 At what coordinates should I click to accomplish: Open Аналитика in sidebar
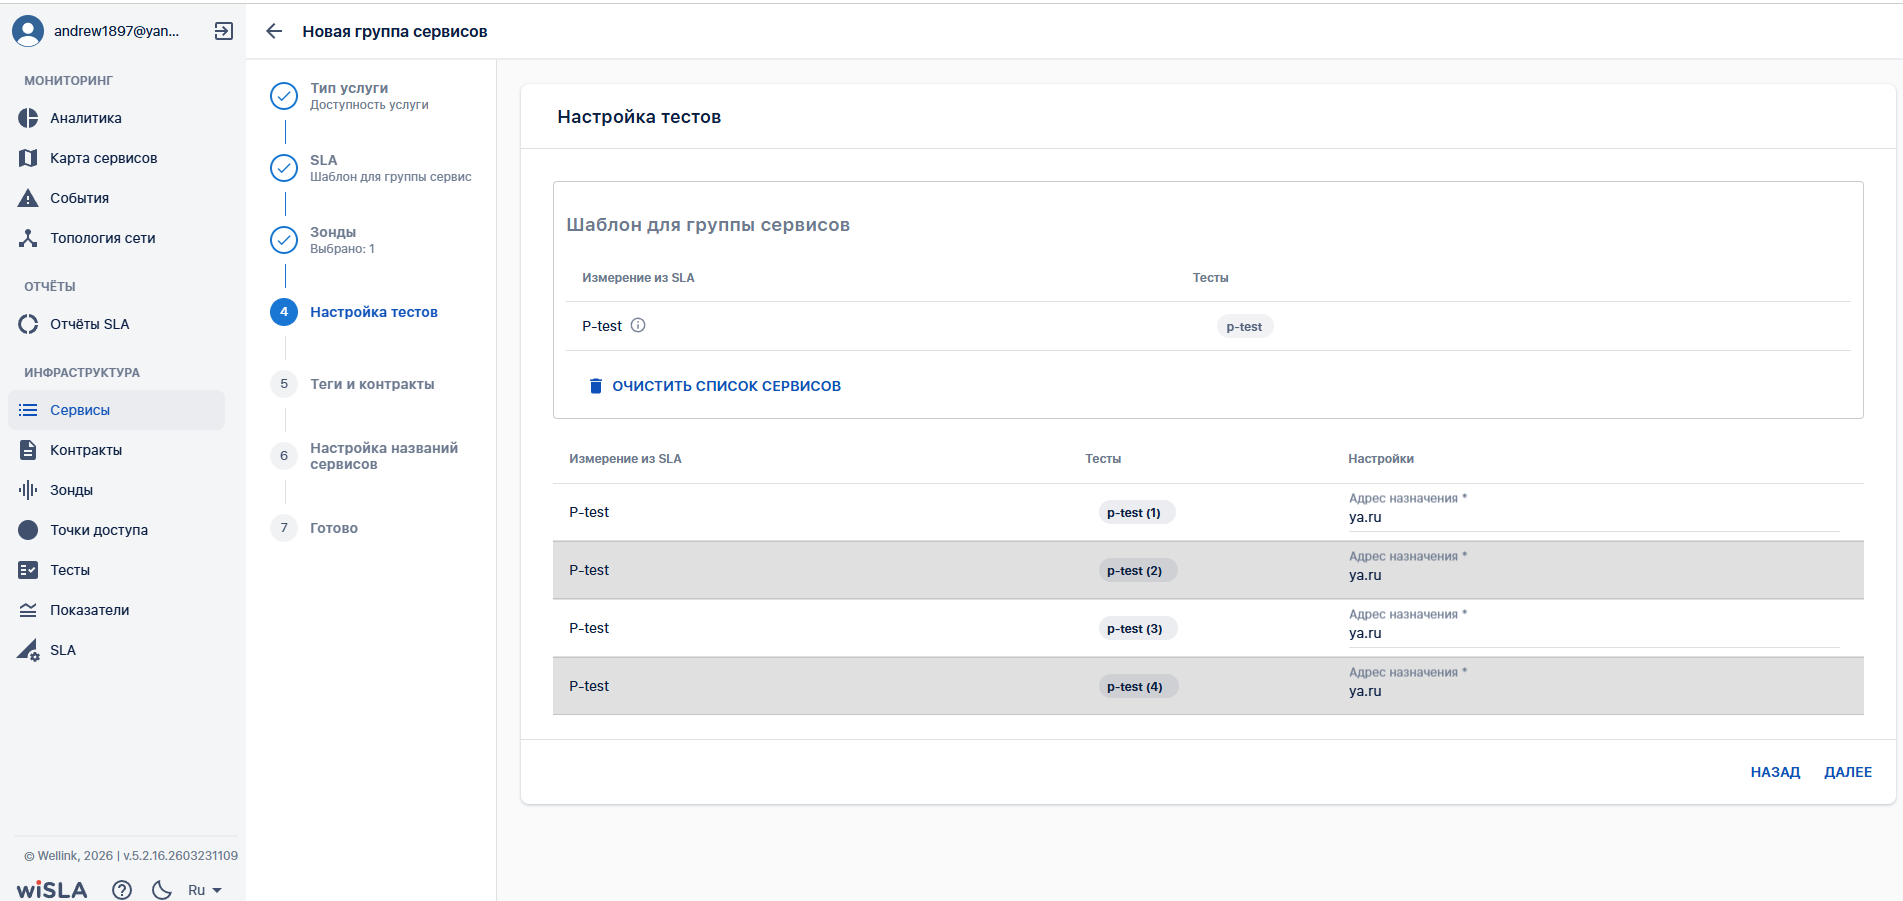(116, 118)
